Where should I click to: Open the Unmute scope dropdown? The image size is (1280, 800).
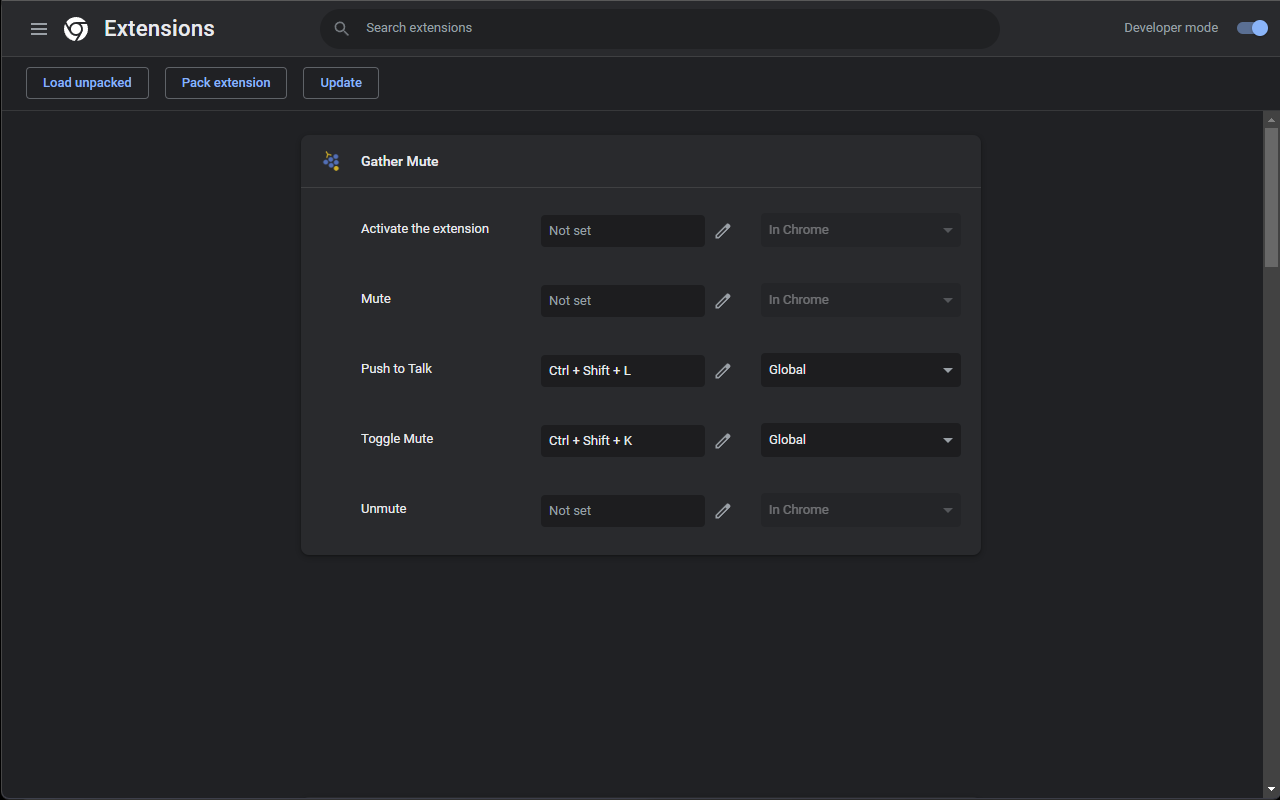[861, 510]
